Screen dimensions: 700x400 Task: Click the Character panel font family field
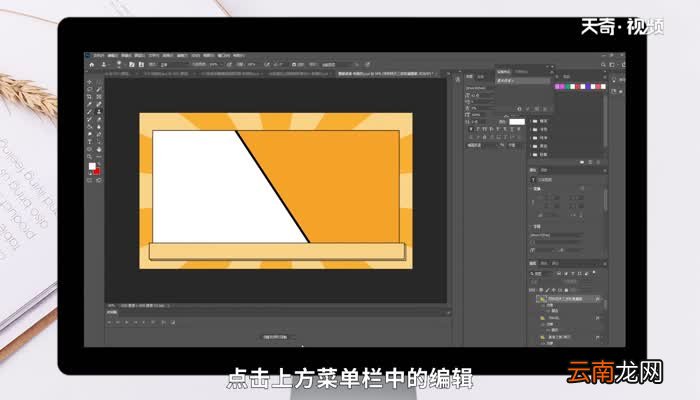[x=480, y=88]
